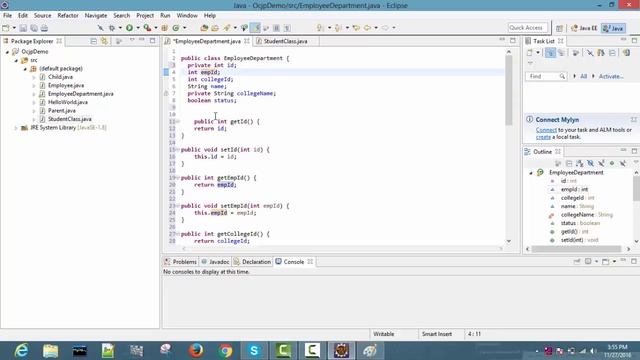Open Internet Explorer from the taskbar
The height and width of the screenshot is (360, 640).
(x=21, y=350)
